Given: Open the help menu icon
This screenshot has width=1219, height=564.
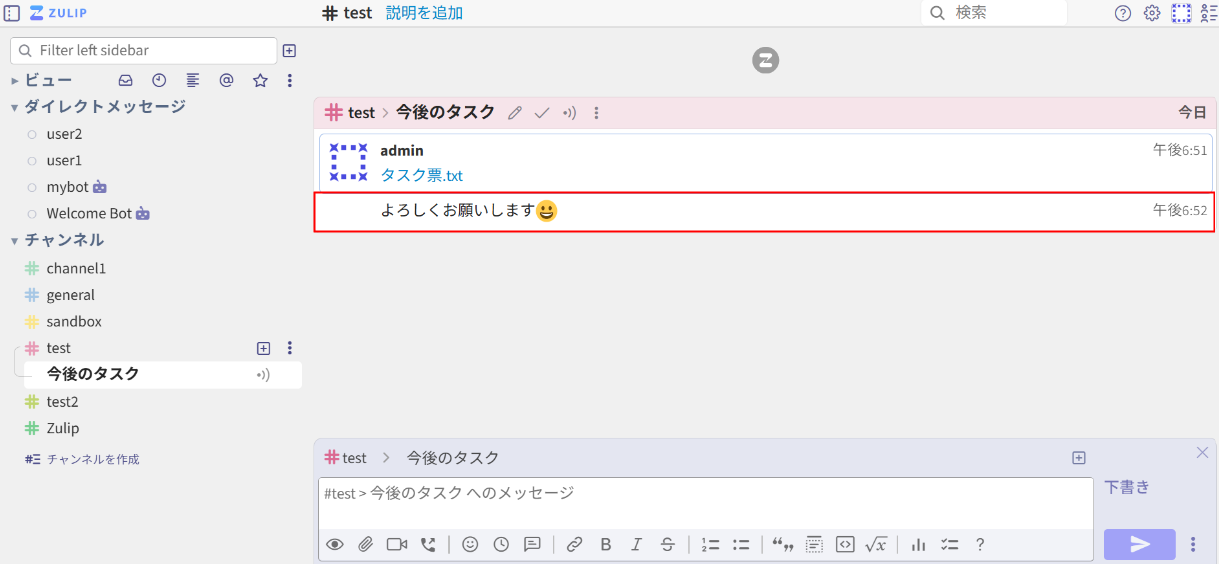Looking at the screenshot, I should pos(1123,13).
